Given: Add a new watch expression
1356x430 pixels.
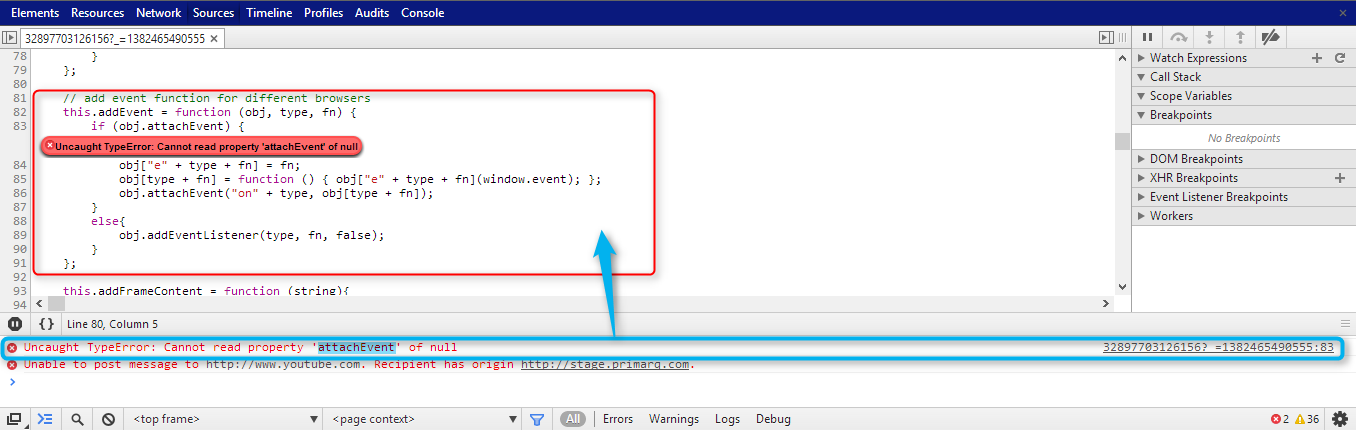Looking at the screenshot, I should click(1317, 58).
